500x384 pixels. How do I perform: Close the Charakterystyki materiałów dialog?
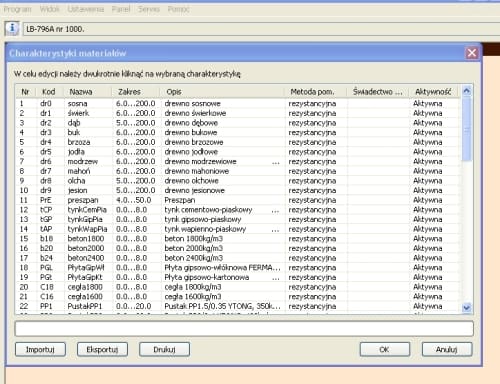472,53
